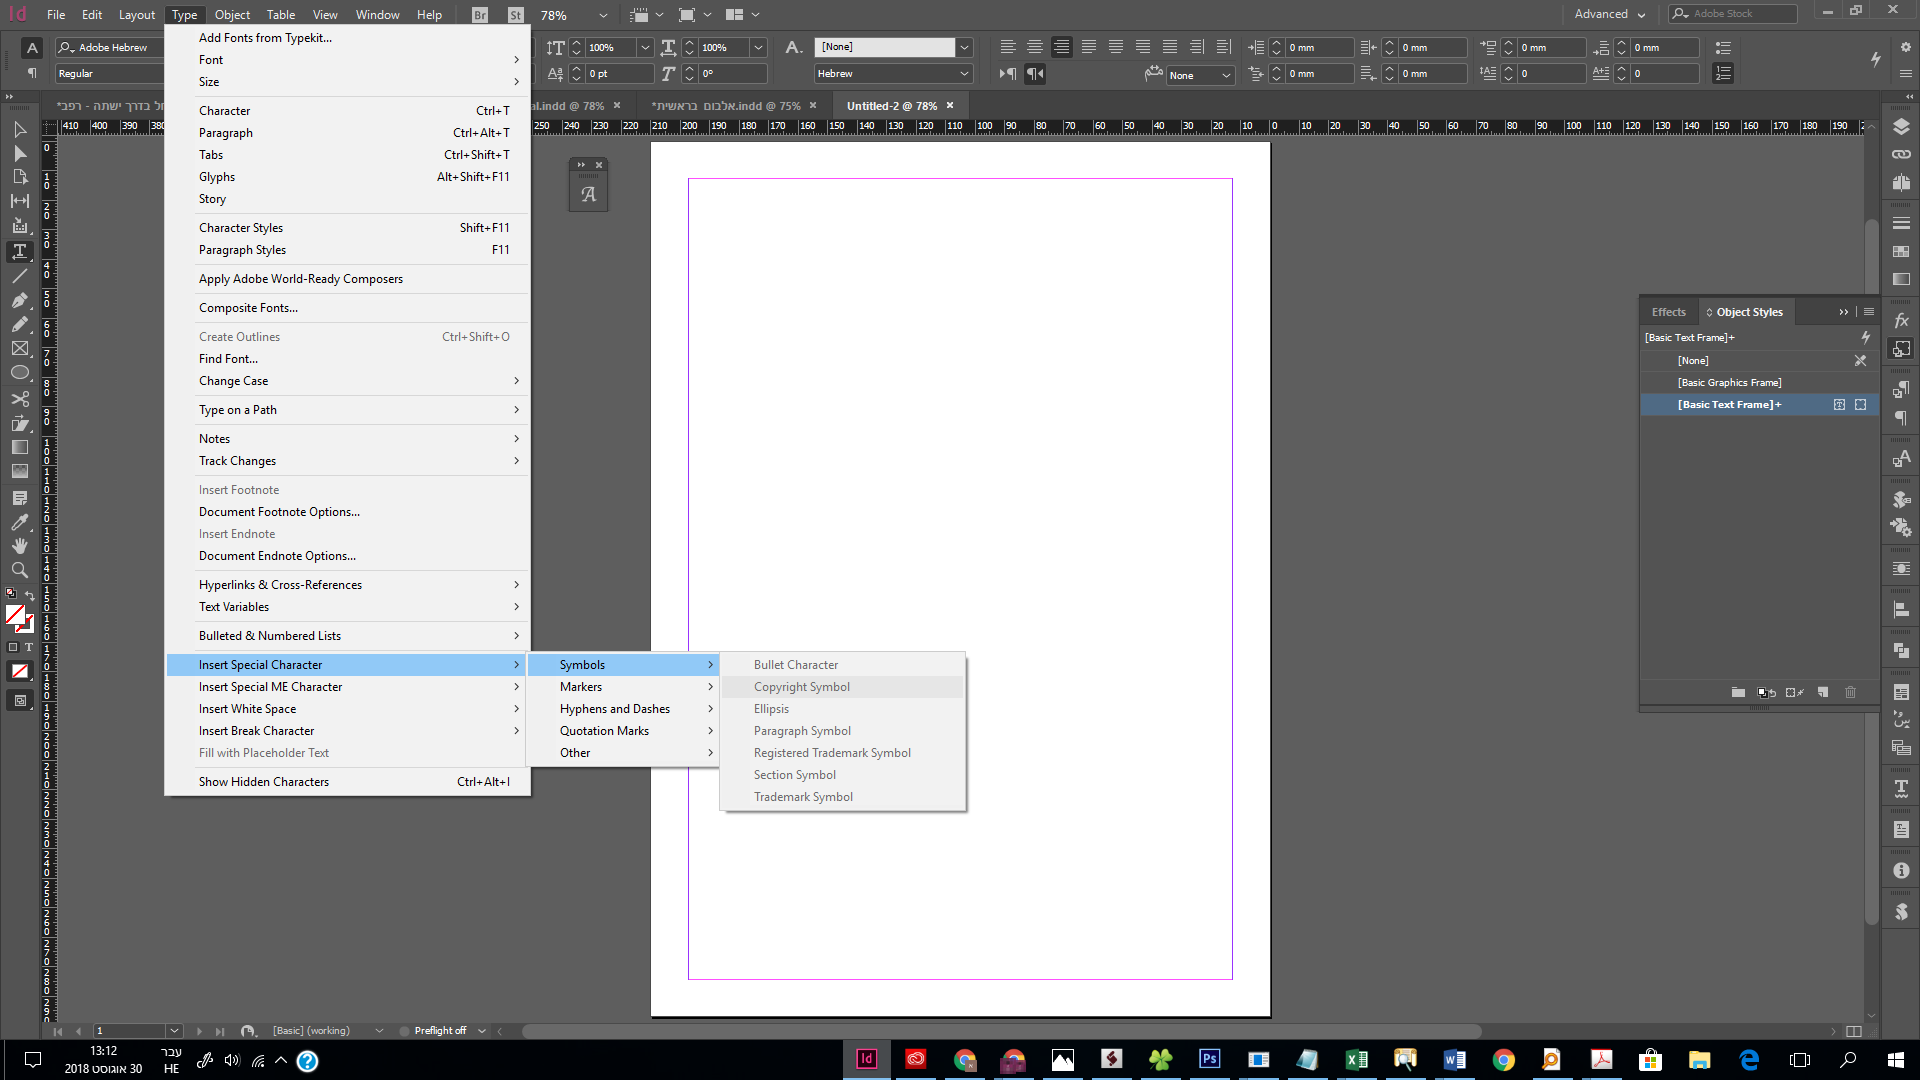Viewport: 1920px width, 1080px height.
Task: Expand the zoom level 78% dropdown
Action: pos(603,15)
